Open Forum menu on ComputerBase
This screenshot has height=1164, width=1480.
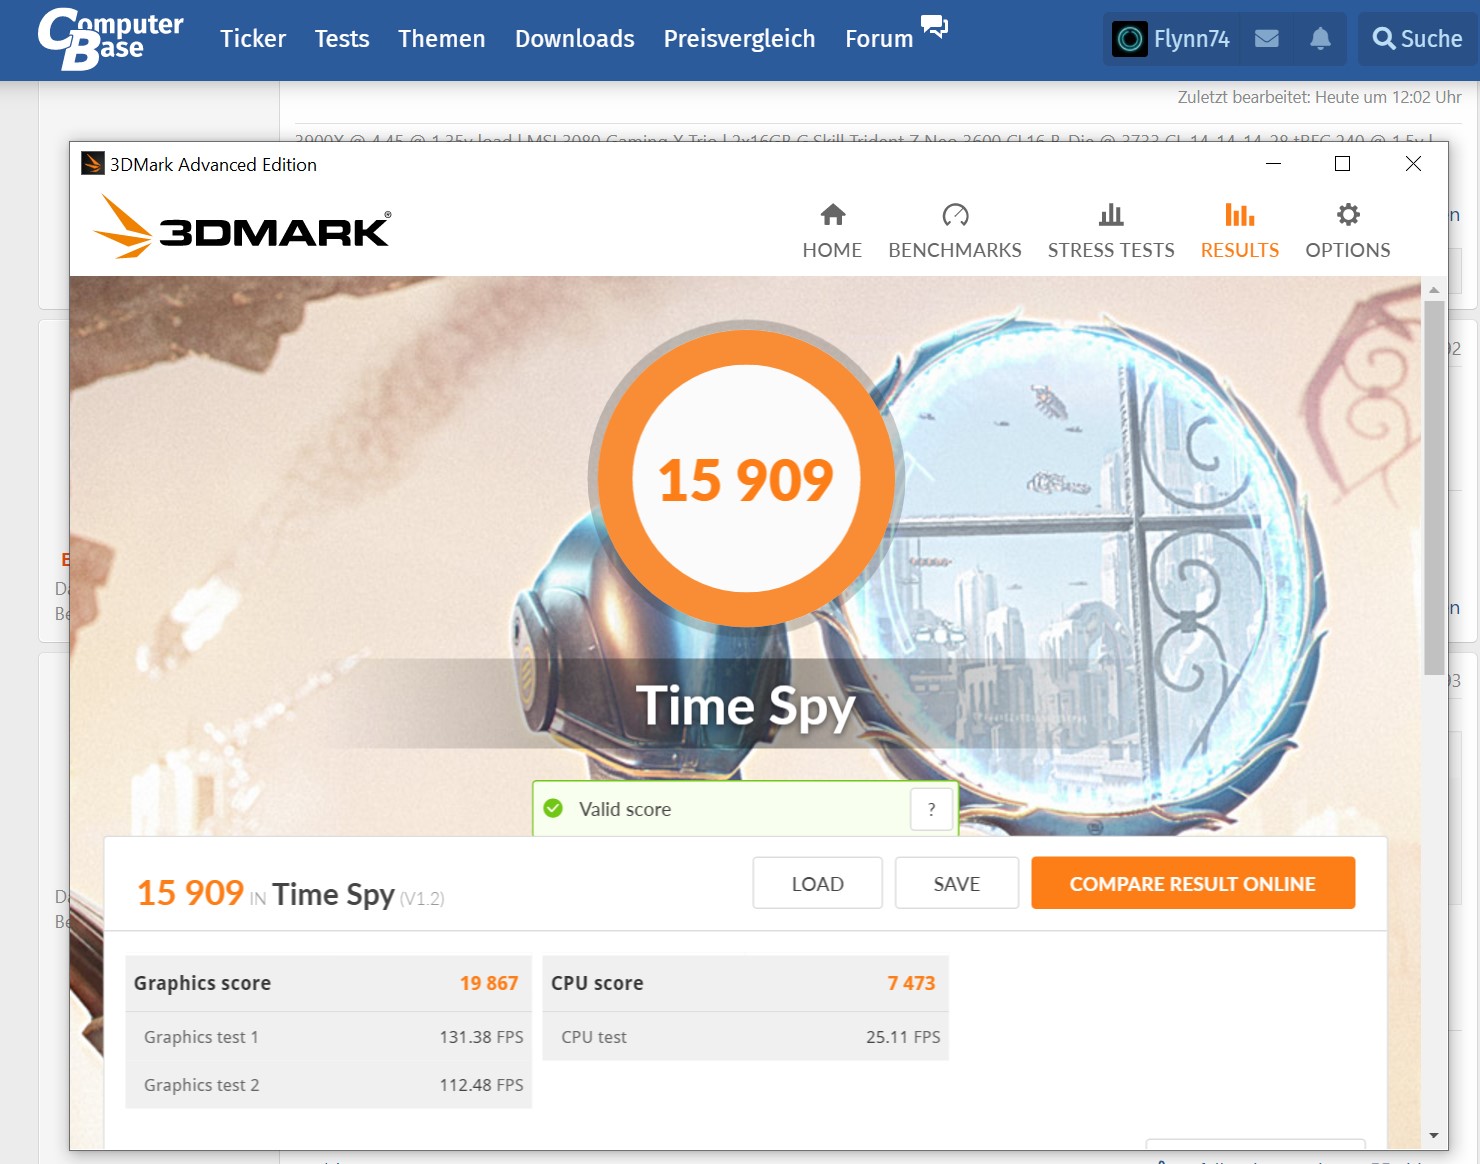pos(879,39)
